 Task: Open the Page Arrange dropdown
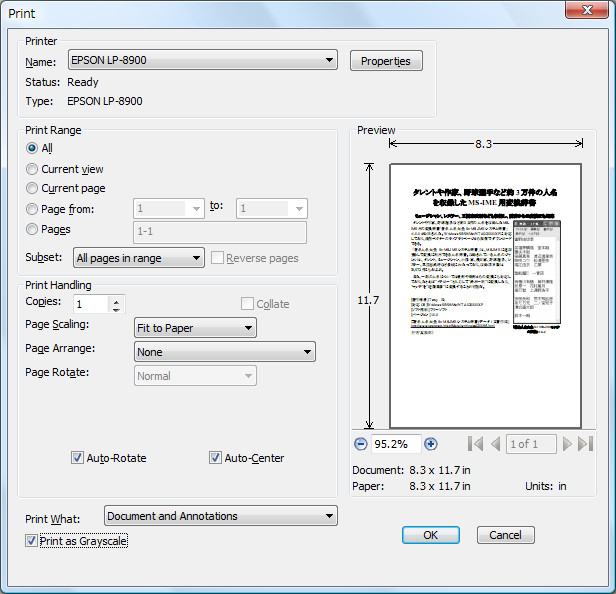click(225, 352)
